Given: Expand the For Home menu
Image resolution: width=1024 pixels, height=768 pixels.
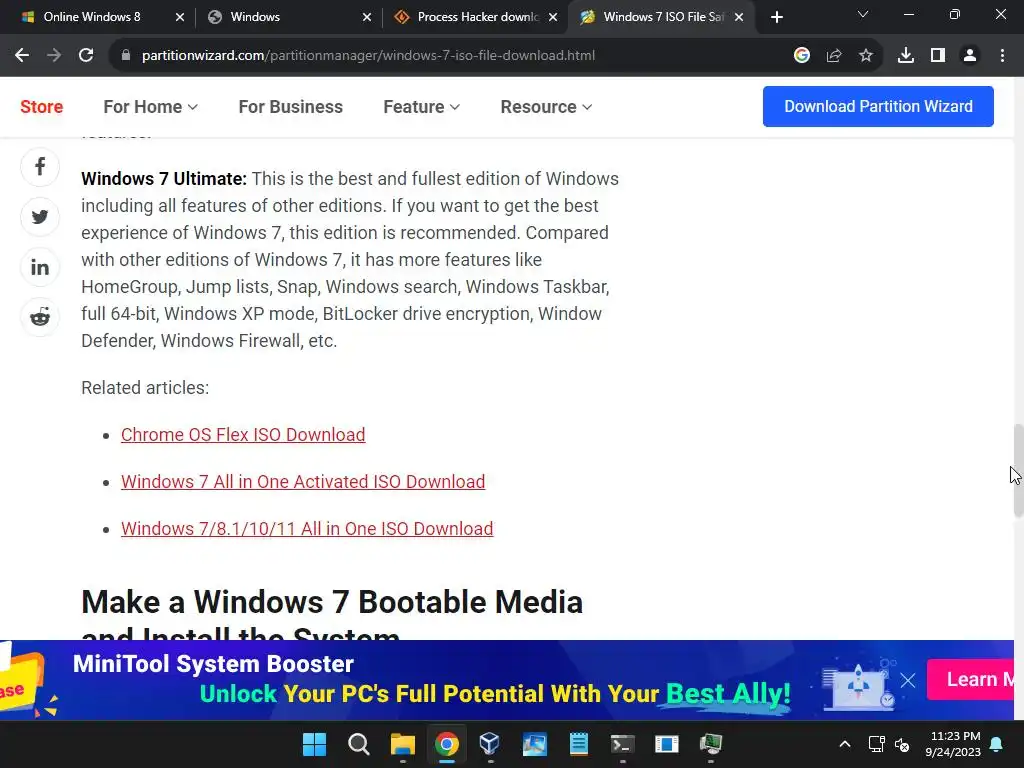Looking at the screenshot, I should [150, 106].
